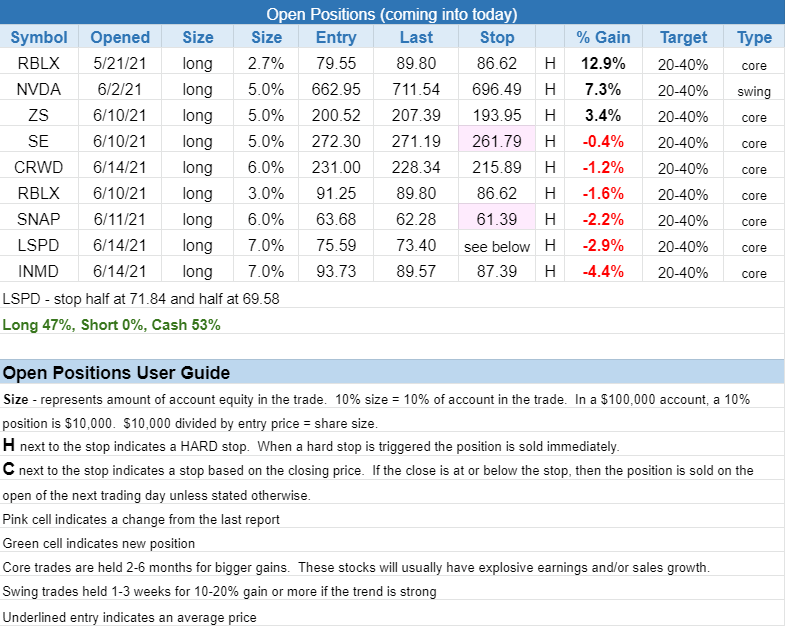Select the ZS symbol cell
Screen dimensions: 785x626
click(39, 115)
